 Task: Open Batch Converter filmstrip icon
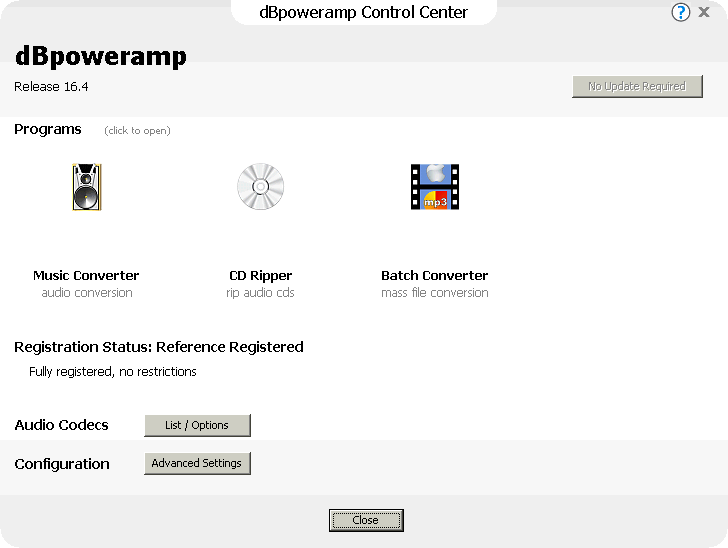pos(435,187)
